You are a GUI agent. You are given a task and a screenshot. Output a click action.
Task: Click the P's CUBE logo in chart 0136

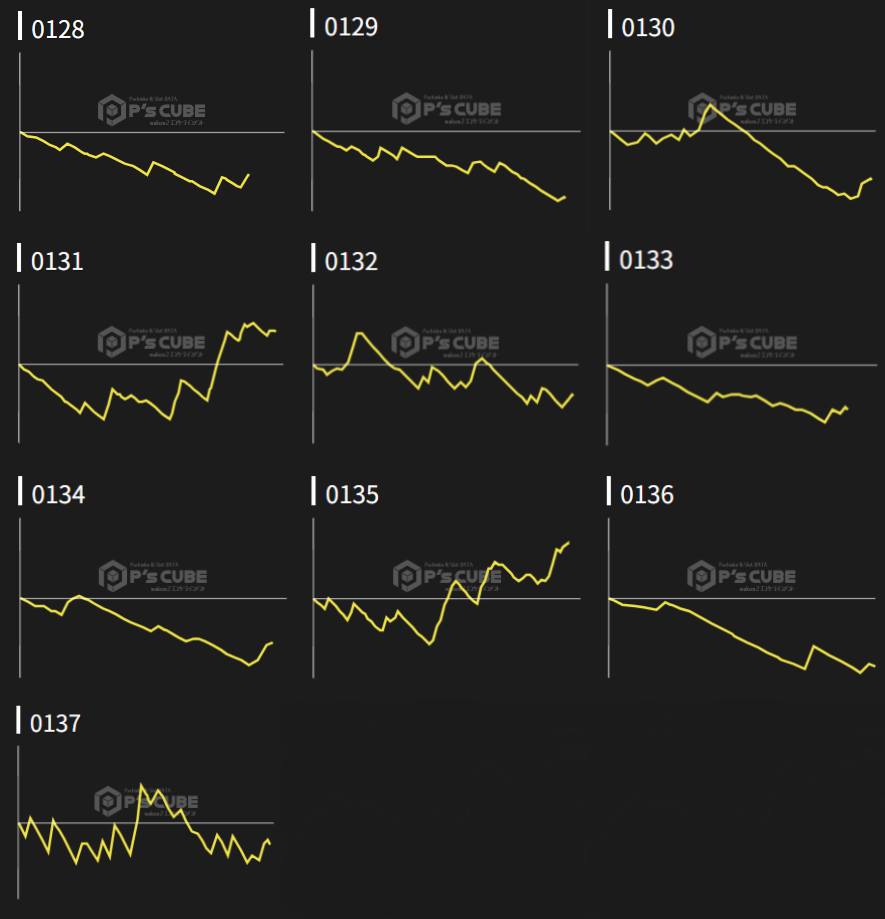[742, 575]
